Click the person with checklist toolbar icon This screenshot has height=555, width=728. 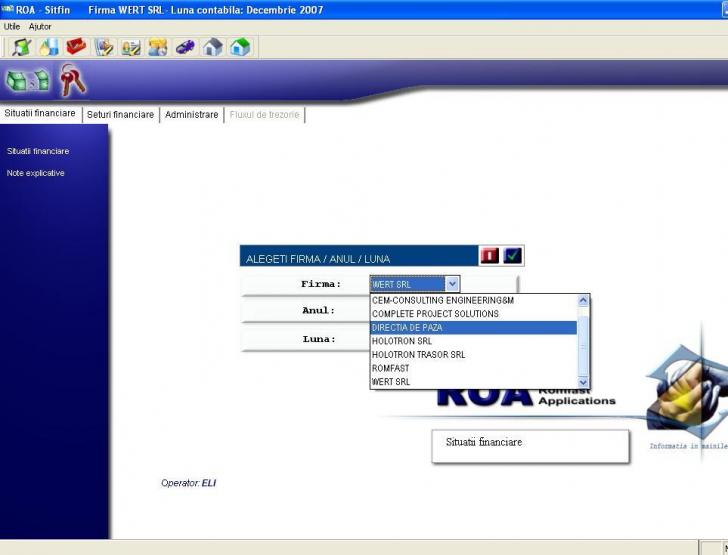(131, 47)
